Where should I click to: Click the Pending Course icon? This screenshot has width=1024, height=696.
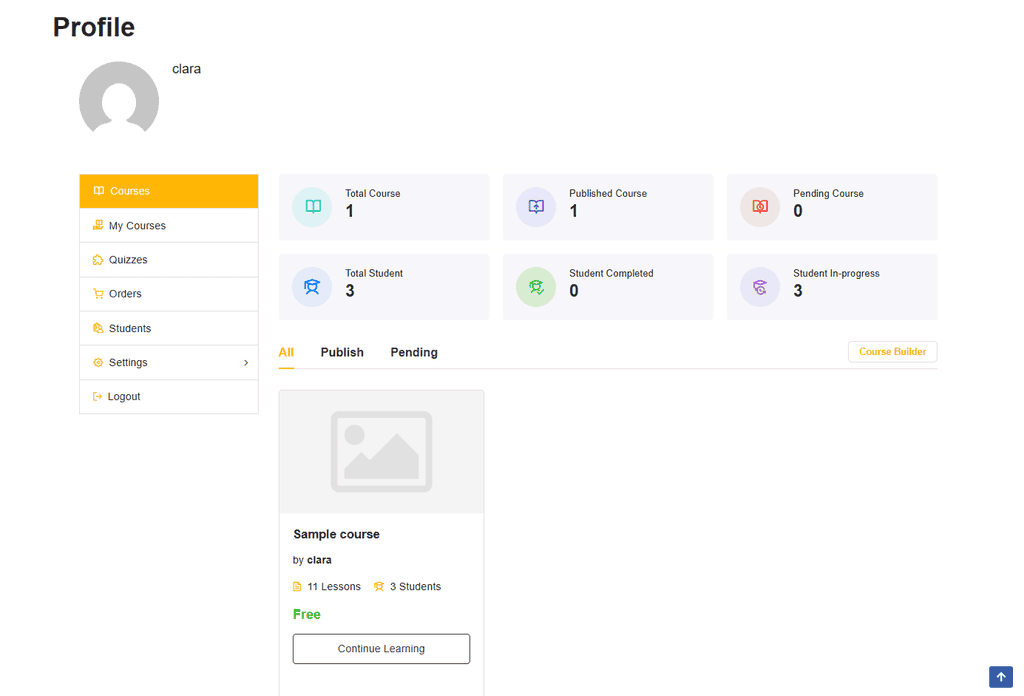(760, 207)
